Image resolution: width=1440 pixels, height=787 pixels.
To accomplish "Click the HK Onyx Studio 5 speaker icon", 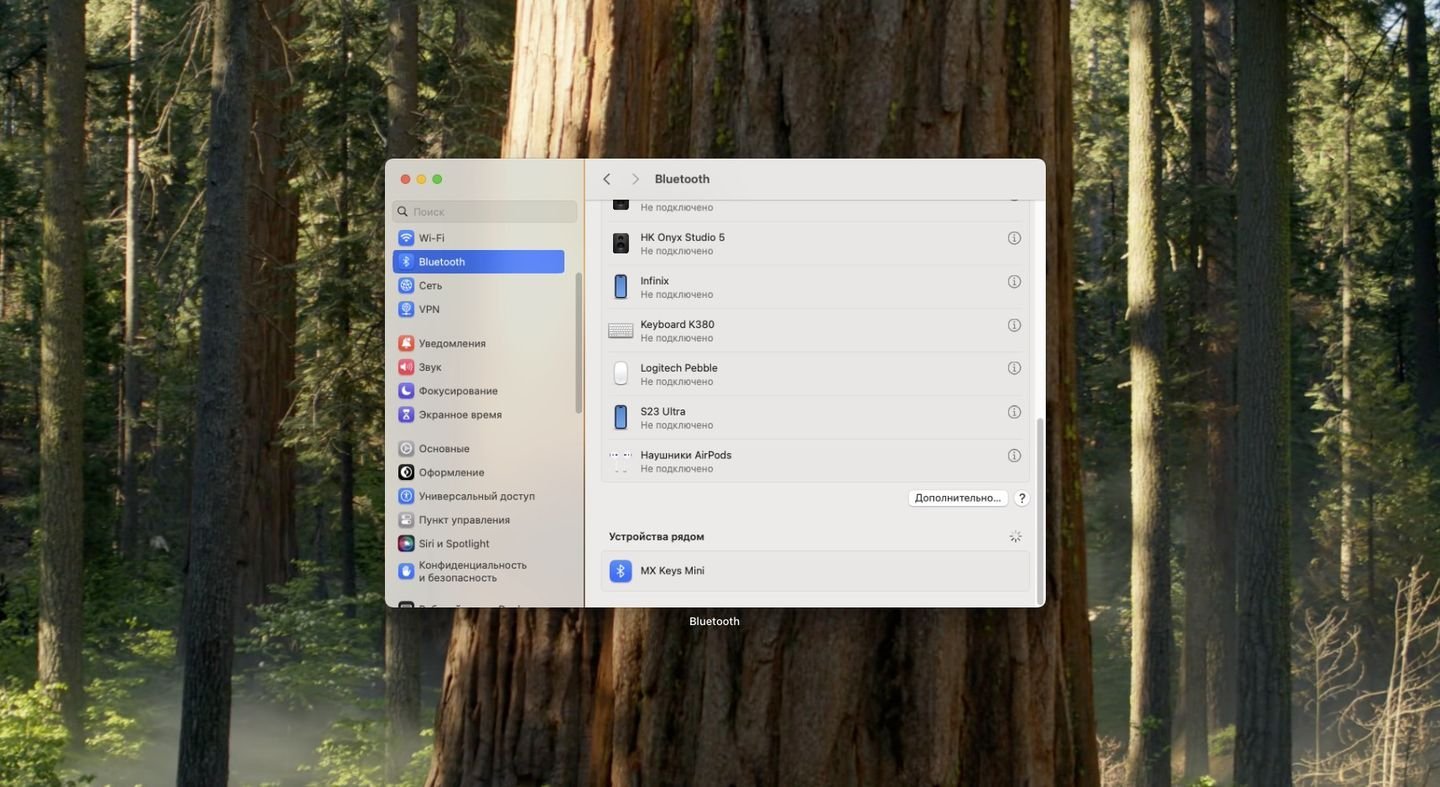I will 621,243.
